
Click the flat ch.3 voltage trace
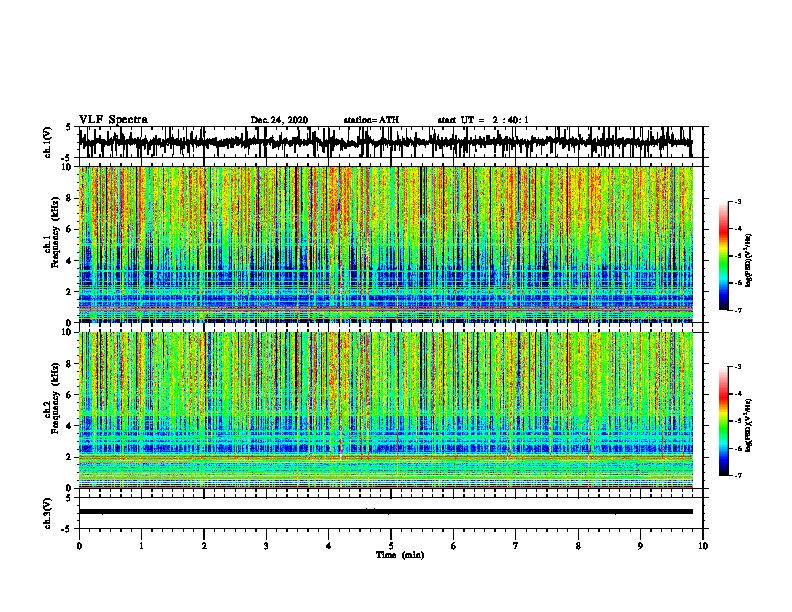pyautogui.click(x=385, y=512)
